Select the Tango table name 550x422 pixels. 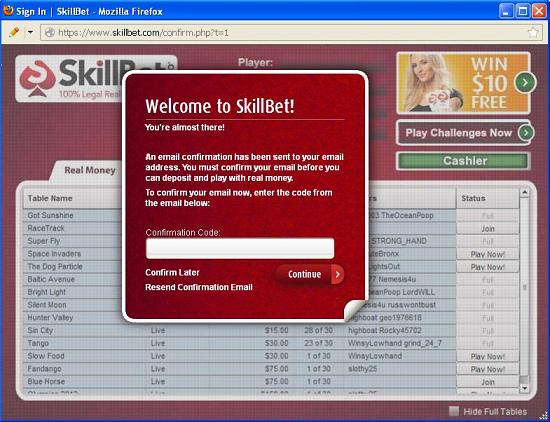point(38,343)
